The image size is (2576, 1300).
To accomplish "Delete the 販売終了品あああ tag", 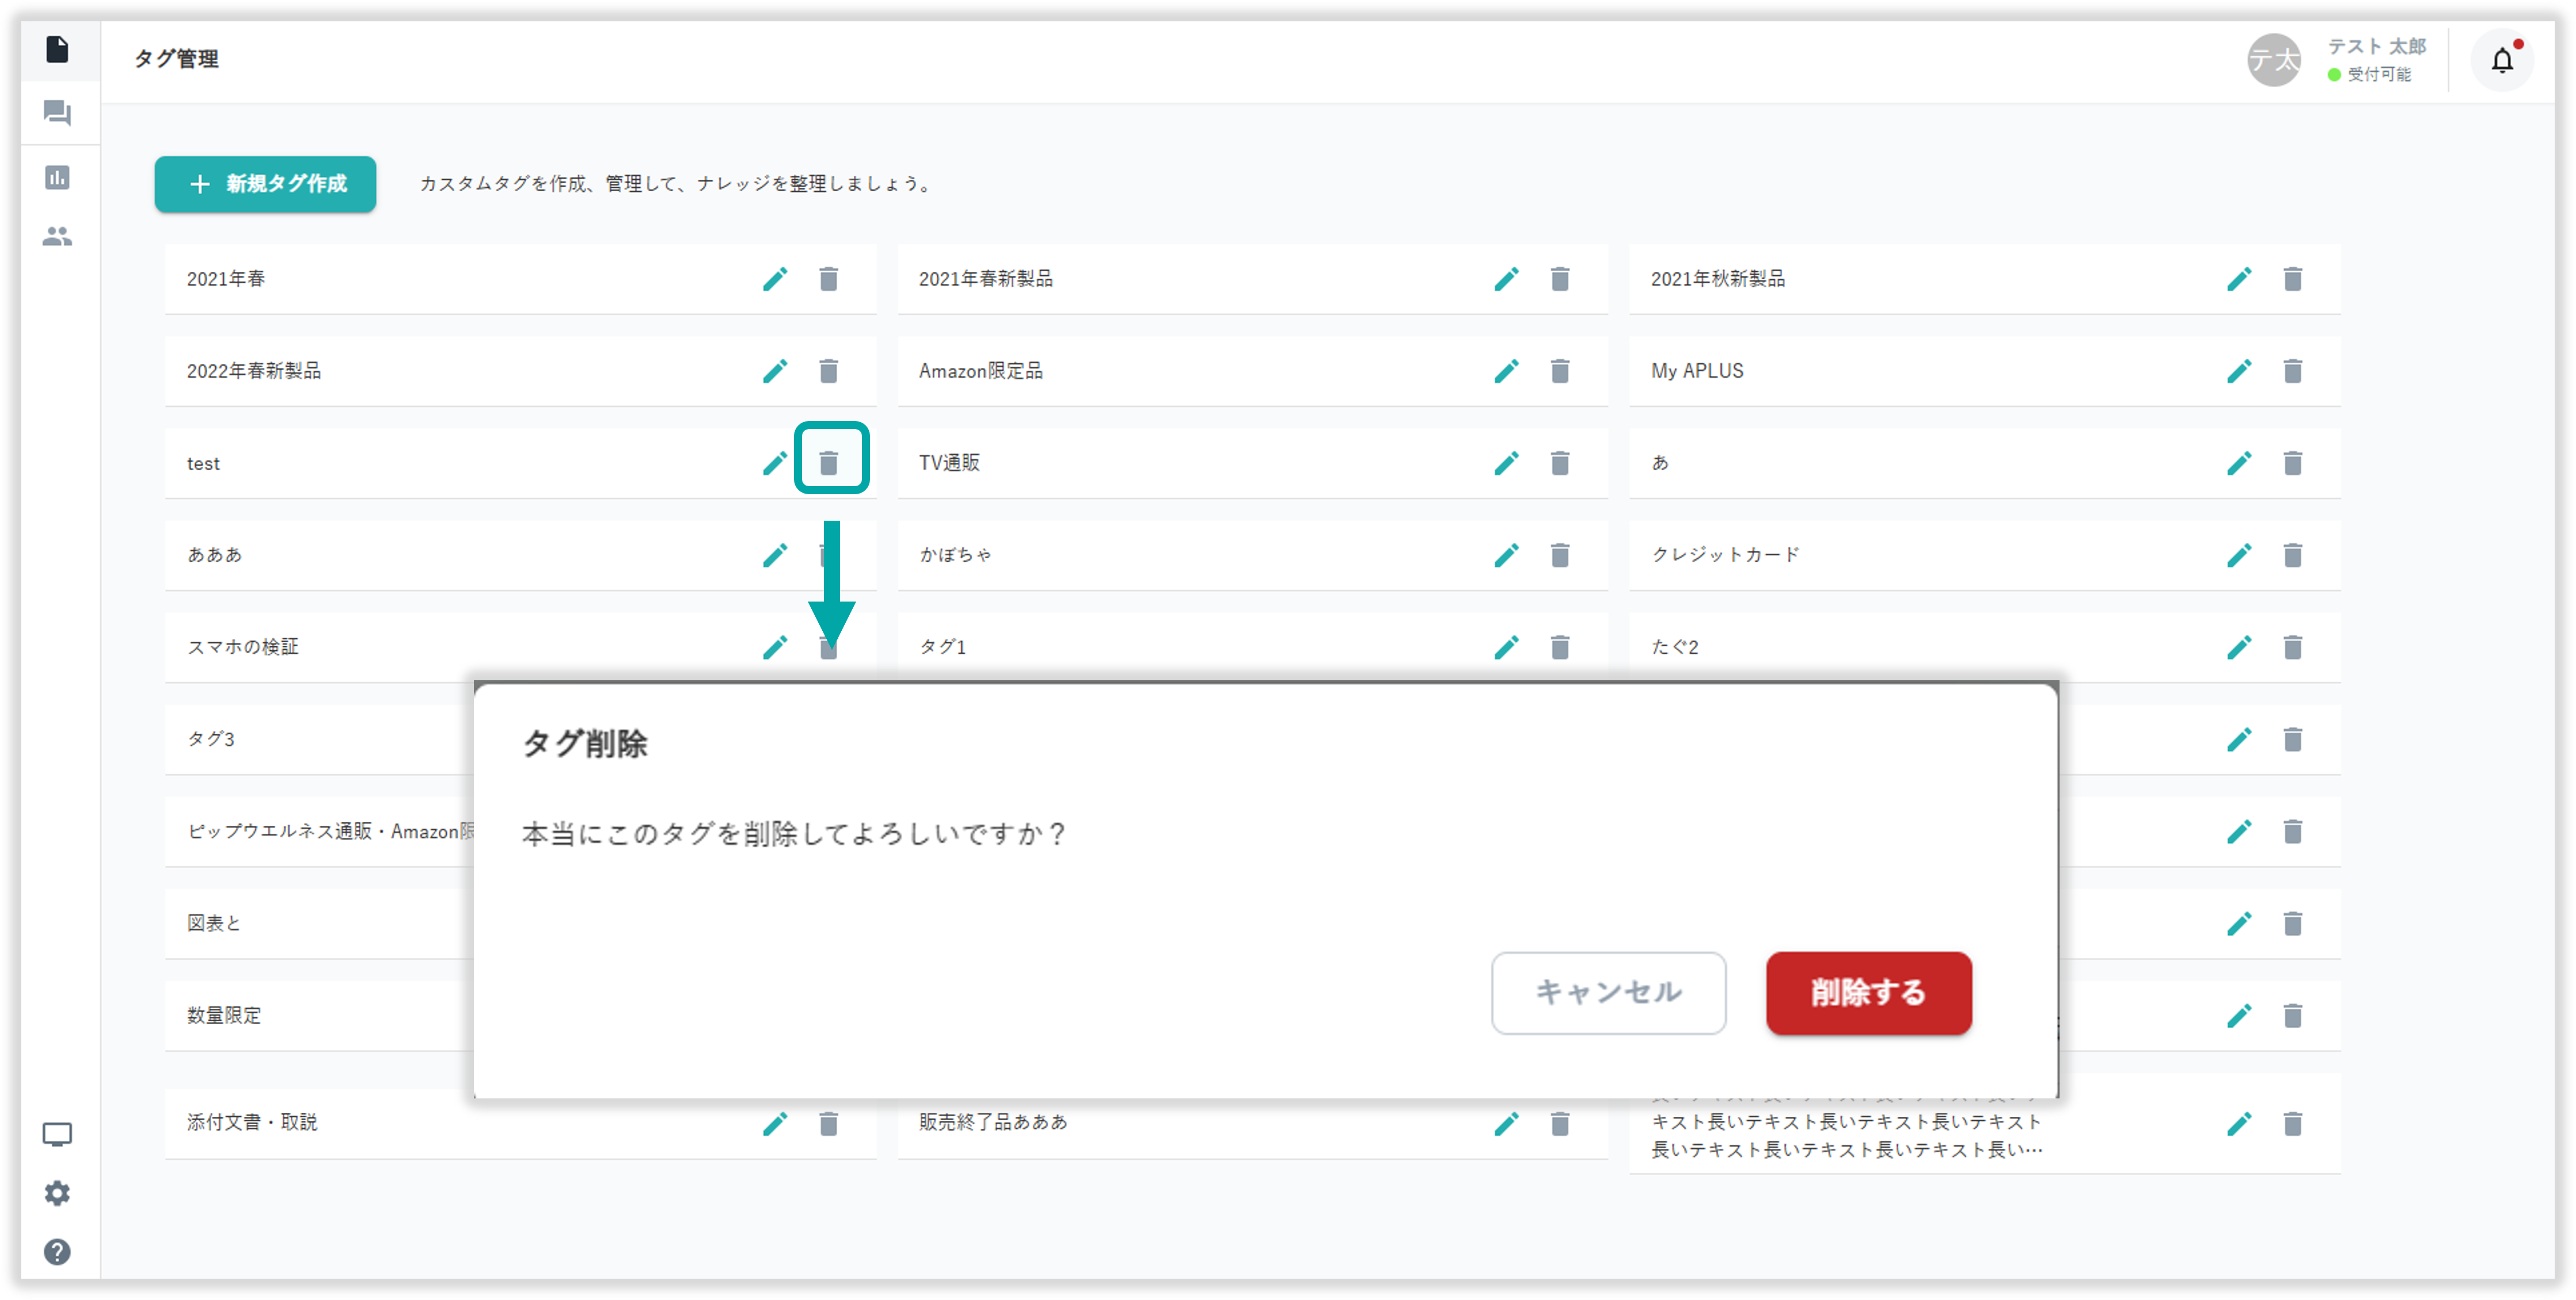I will coord(1559,1124).
